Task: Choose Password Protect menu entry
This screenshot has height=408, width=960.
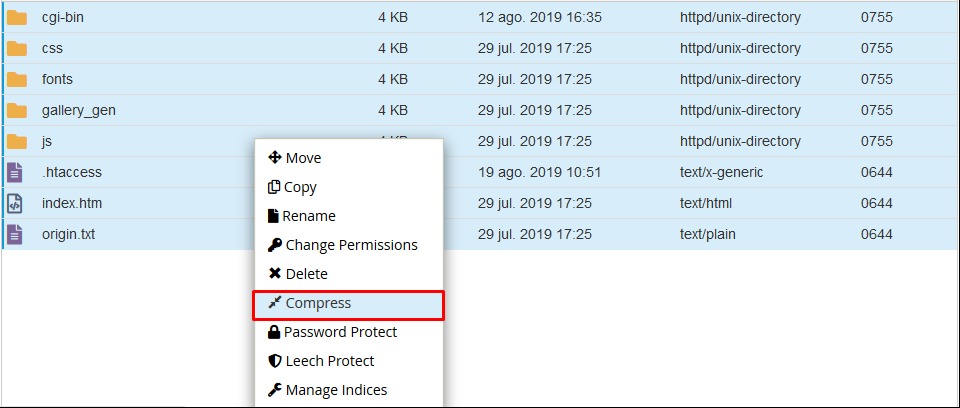Action: pos(340,332)
